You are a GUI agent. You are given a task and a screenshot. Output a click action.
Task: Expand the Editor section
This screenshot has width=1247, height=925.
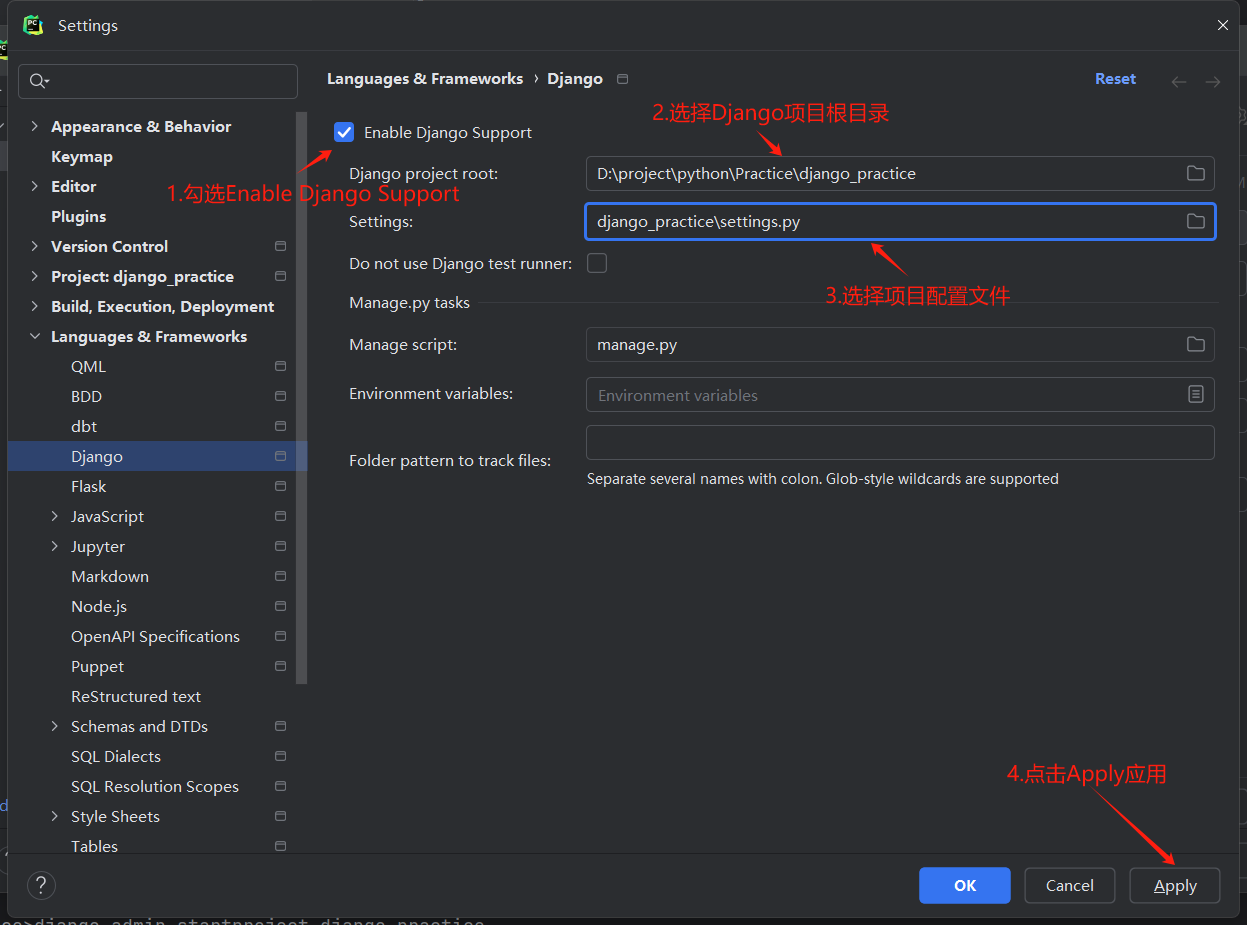(35, 186)
